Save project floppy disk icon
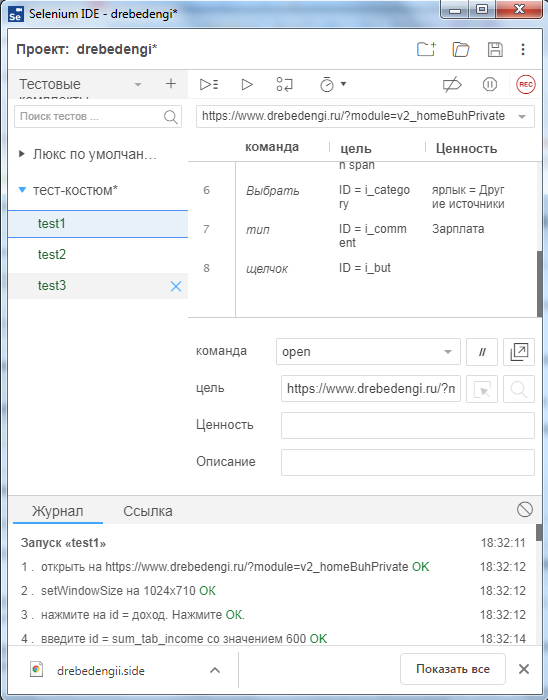The image size is (548, 700). 495,49
